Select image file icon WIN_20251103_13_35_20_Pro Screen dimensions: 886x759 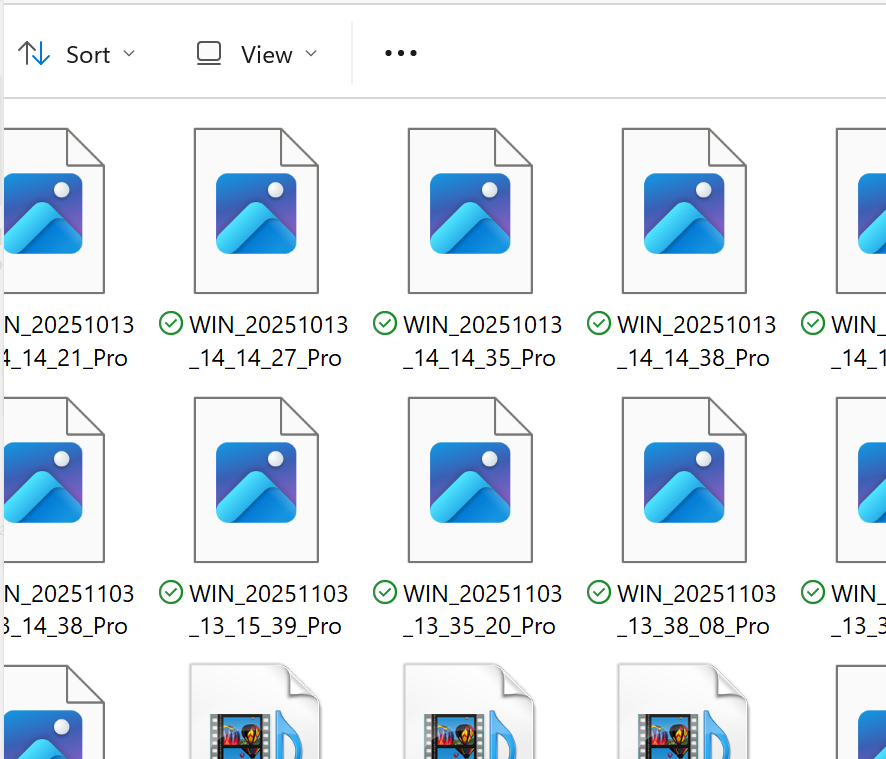(x=470, y=480)
